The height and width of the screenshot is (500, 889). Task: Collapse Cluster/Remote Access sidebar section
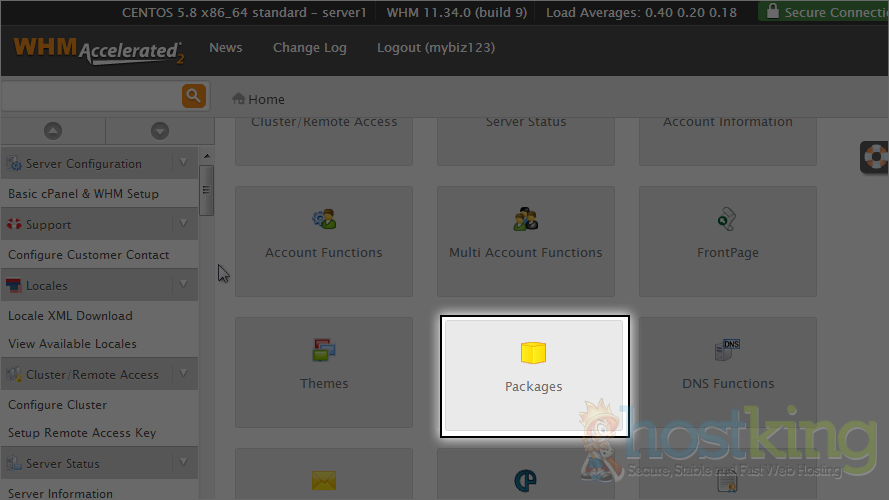pyautogui.click(x=183, y=374)
